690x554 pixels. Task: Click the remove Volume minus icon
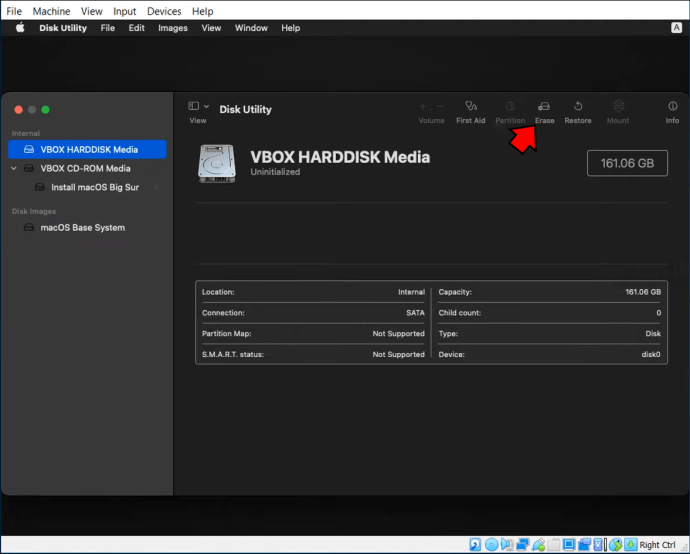tap(440, 106)
